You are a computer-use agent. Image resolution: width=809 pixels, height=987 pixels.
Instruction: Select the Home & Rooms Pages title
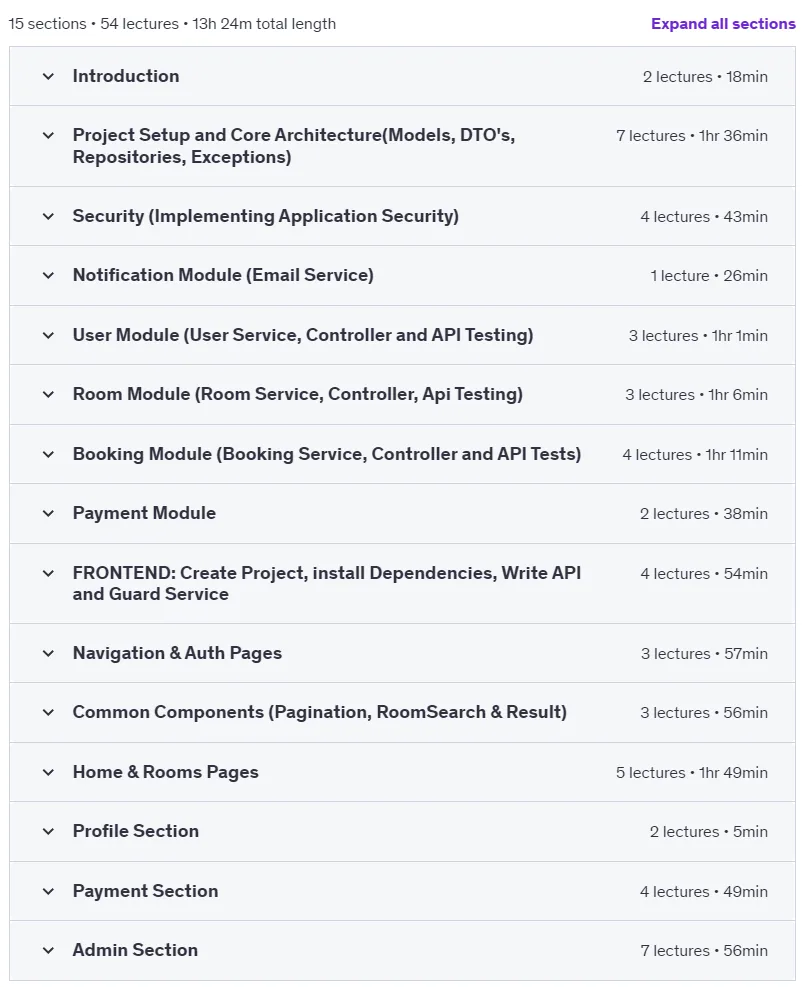[x=166, y=772]
